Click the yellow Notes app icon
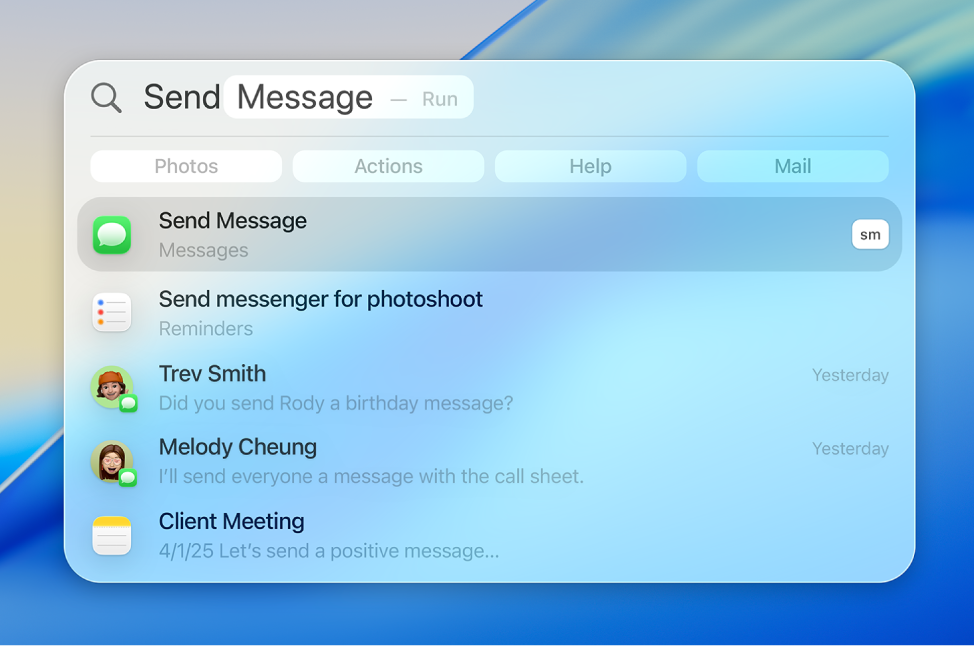Screen dimensions: 974x646 tap(112, 535)
